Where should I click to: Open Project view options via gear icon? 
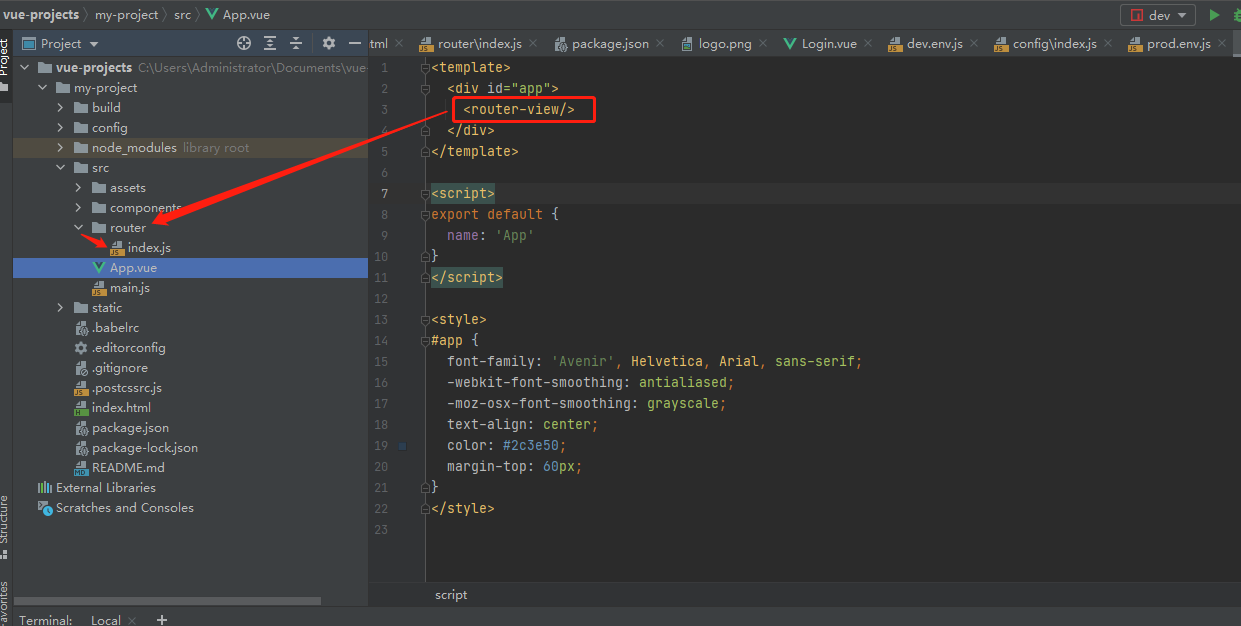(328, 42)
